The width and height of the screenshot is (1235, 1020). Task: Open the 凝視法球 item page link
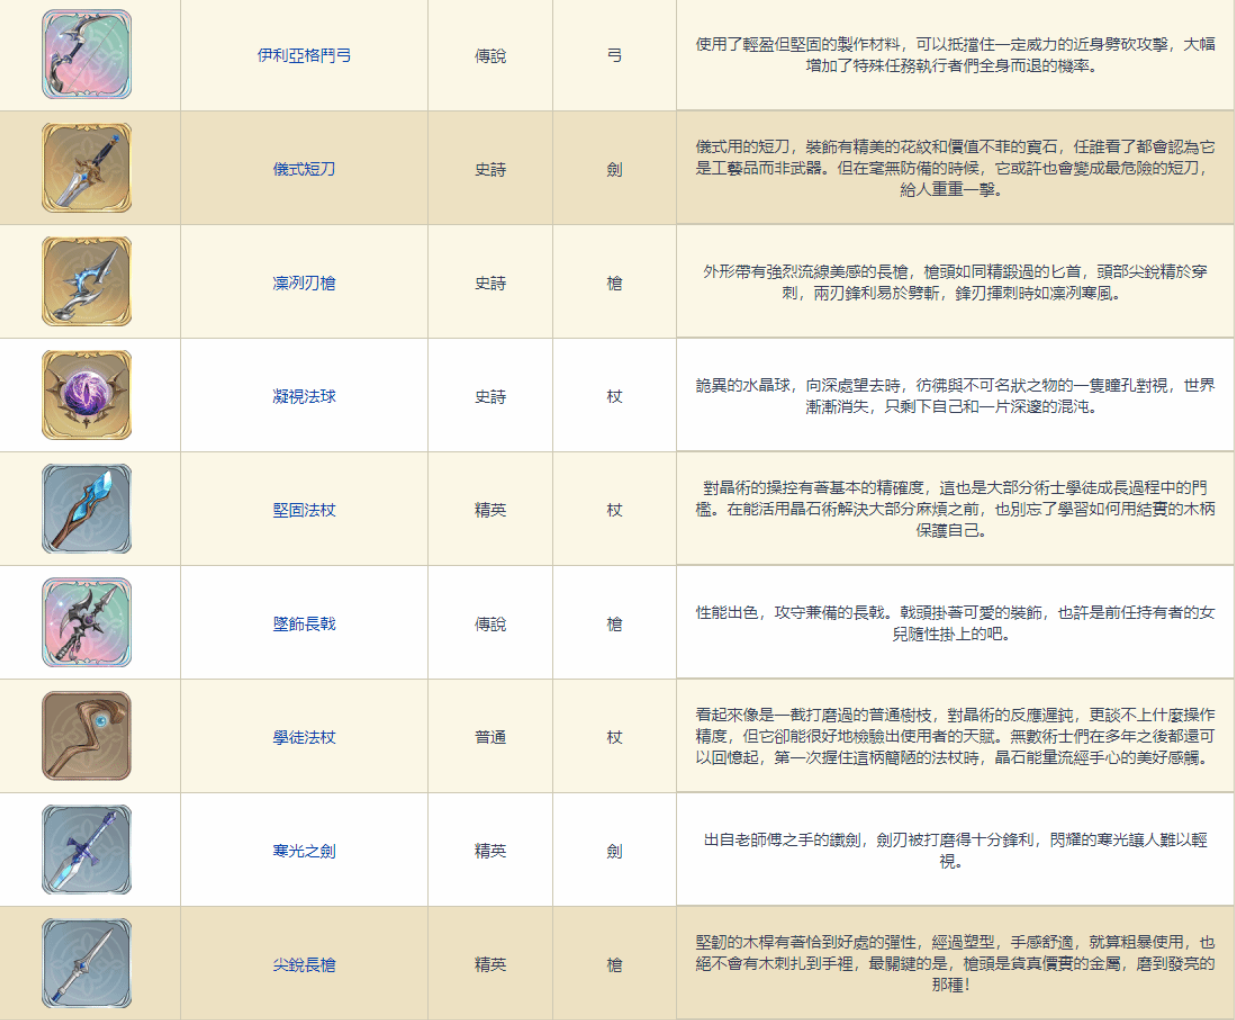[x=304, y=396]
